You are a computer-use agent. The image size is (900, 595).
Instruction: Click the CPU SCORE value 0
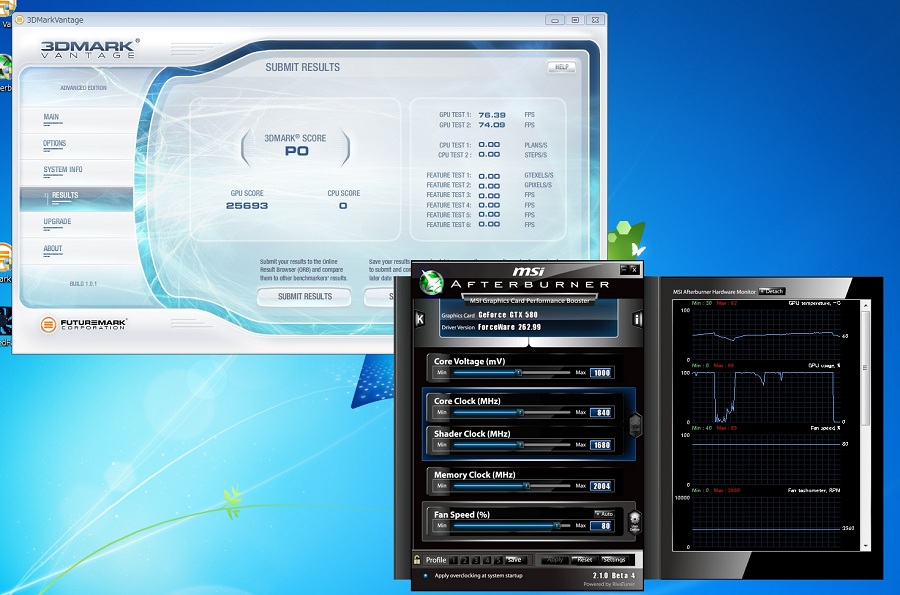tap(343, 205)
